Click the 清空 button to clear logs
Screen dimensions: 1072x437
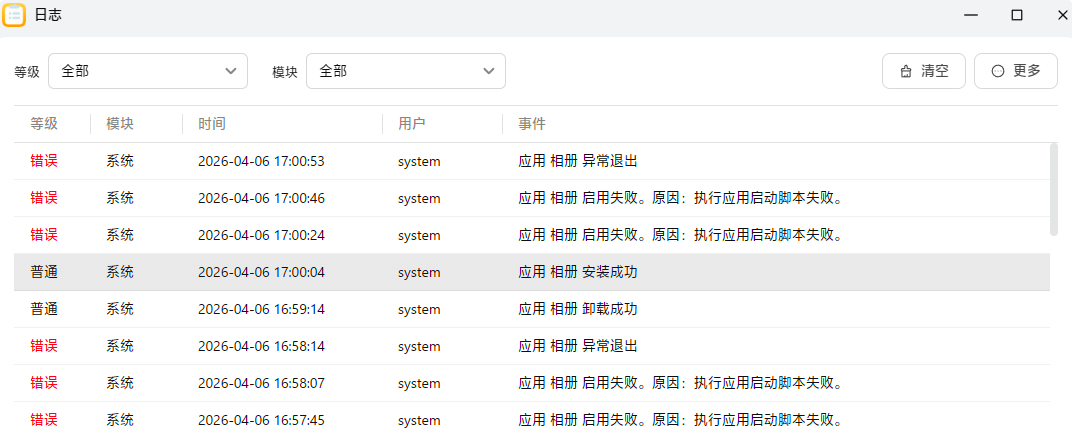pos(924,71)
